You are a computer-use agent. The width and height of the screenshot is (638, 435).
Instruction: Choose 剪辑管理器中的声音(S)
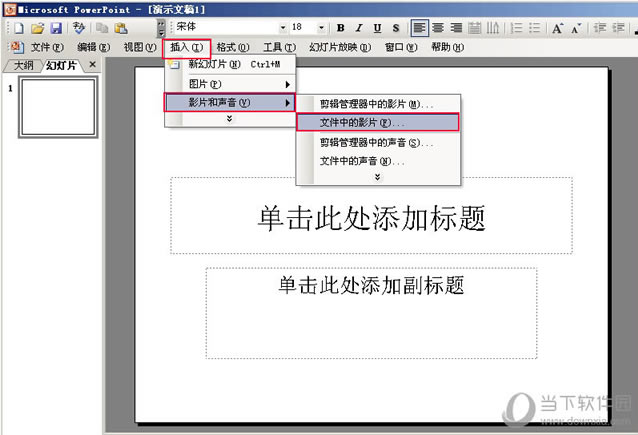378,143
